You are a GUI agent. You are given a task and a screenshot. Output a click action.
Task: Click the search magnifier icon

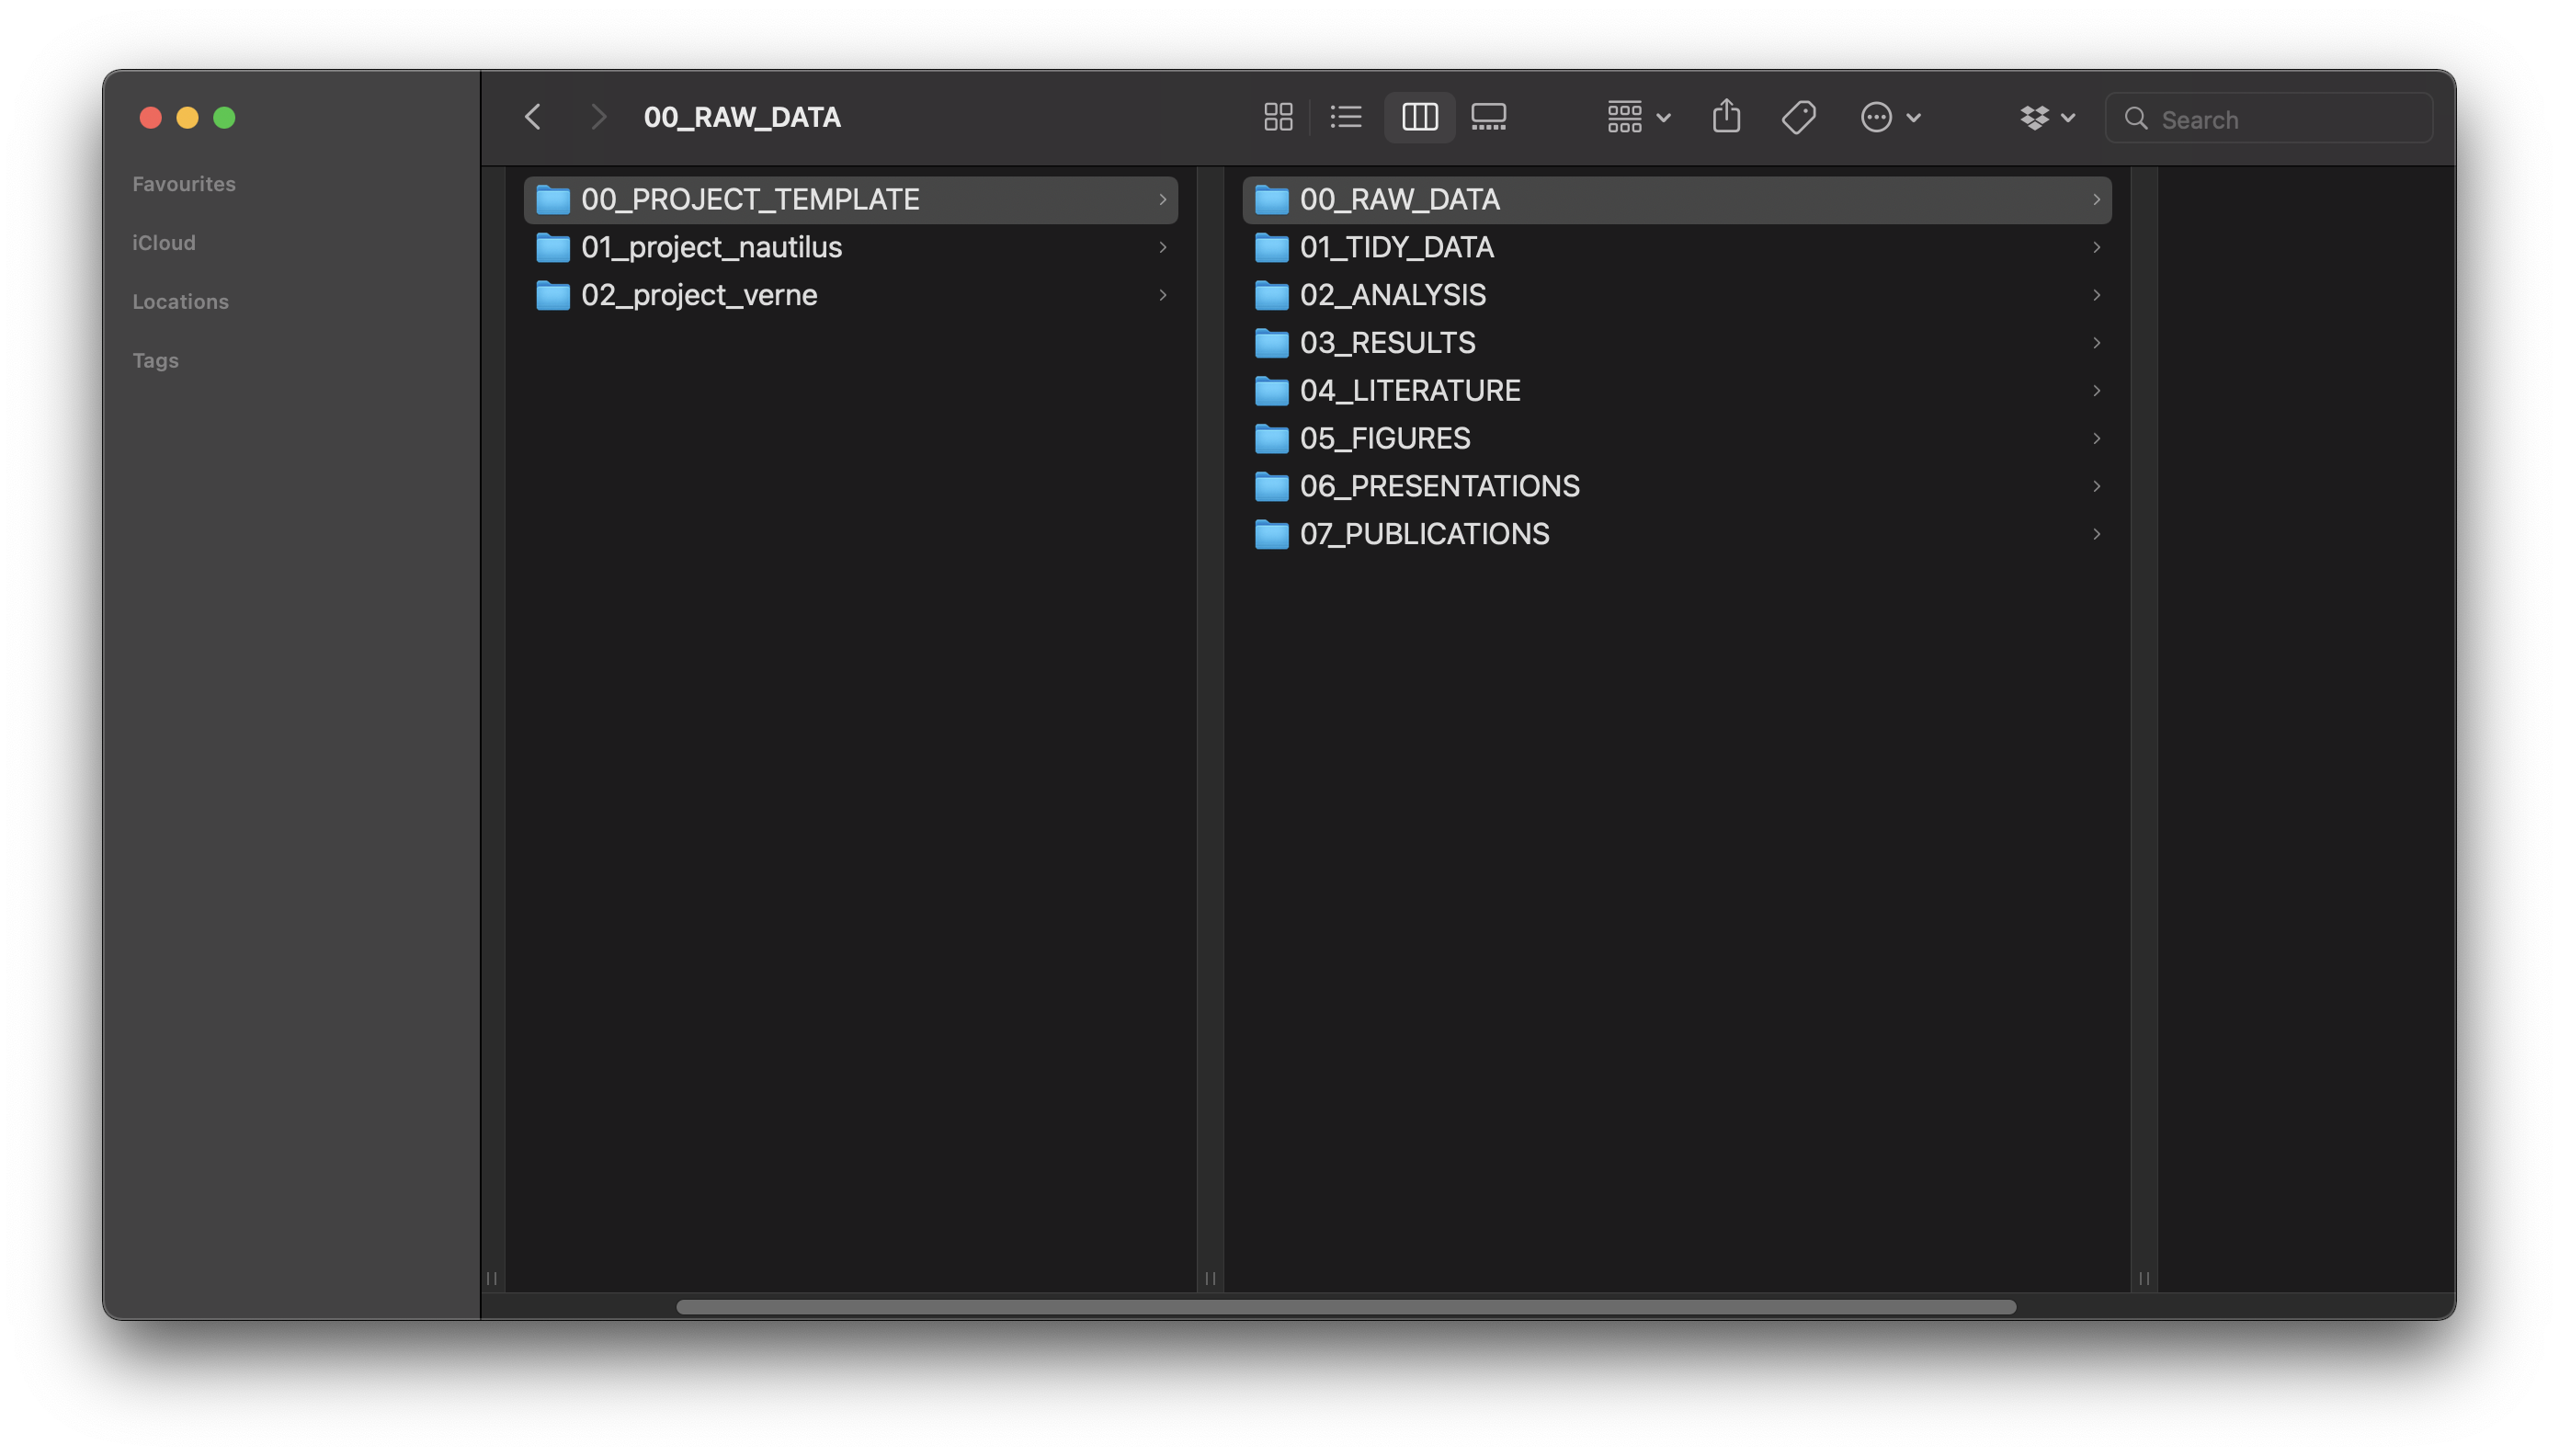coord(2135,119)
